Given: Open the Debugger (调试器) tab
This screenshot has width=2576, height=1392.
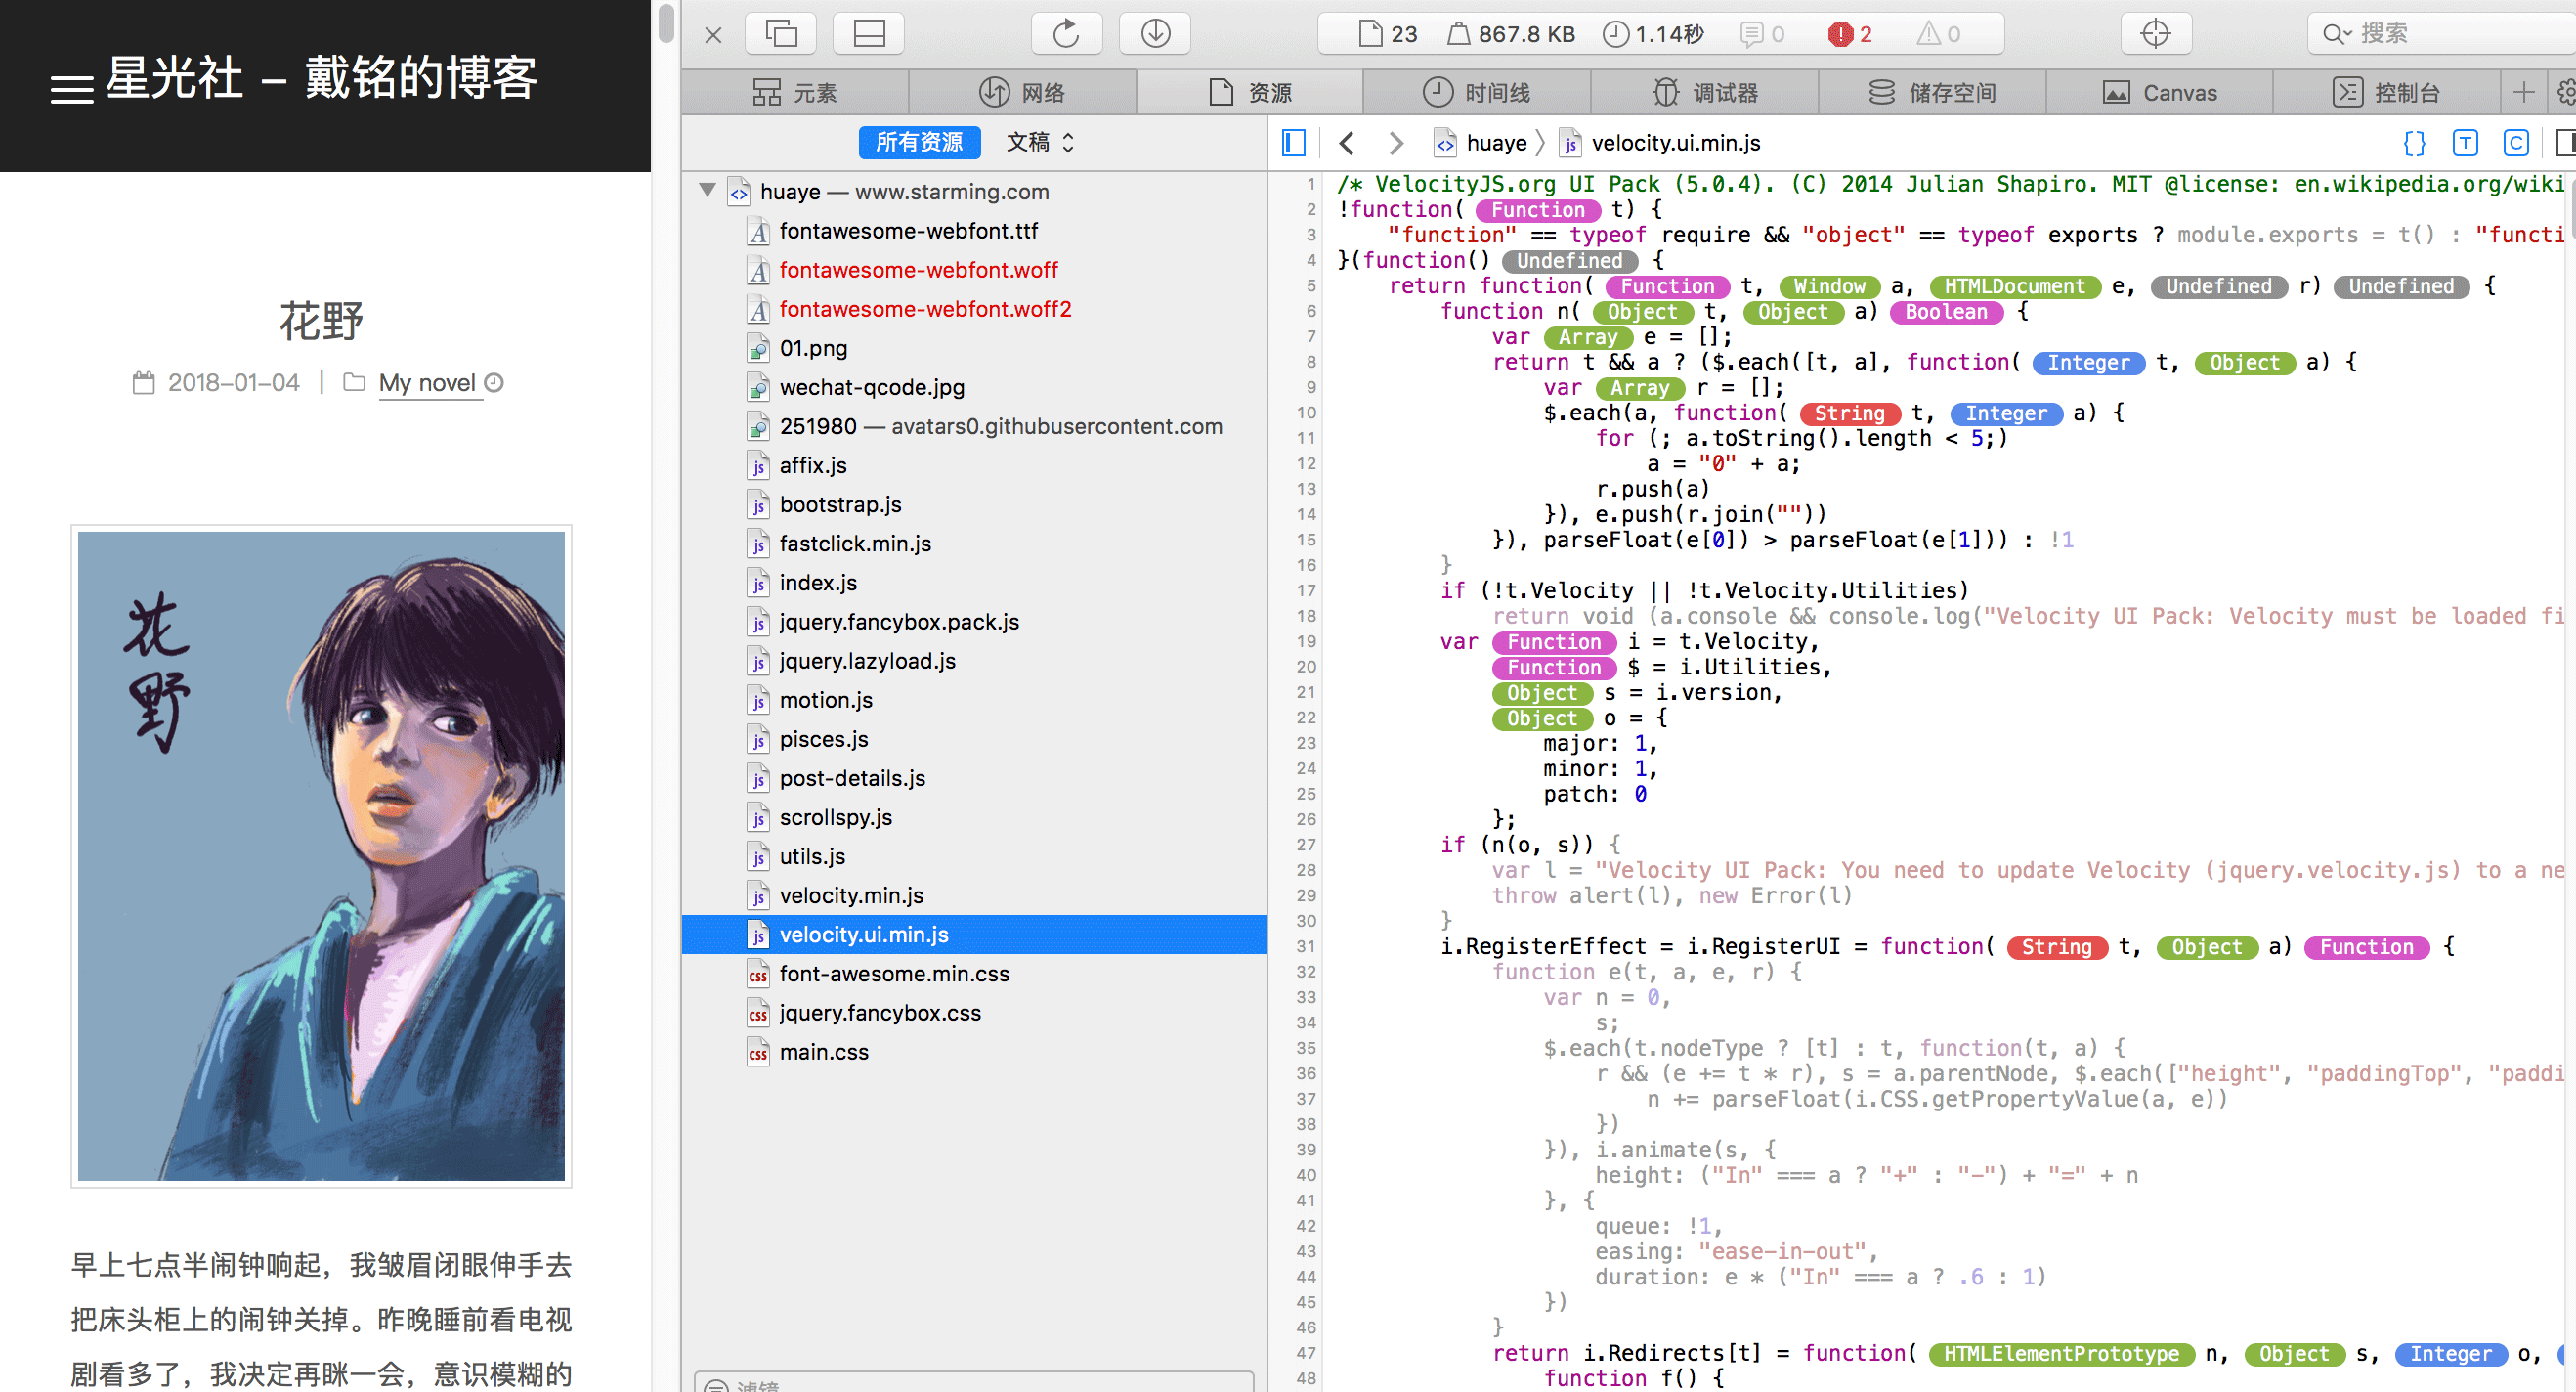Looking at the screenshot, I should tap(1705, 93).
